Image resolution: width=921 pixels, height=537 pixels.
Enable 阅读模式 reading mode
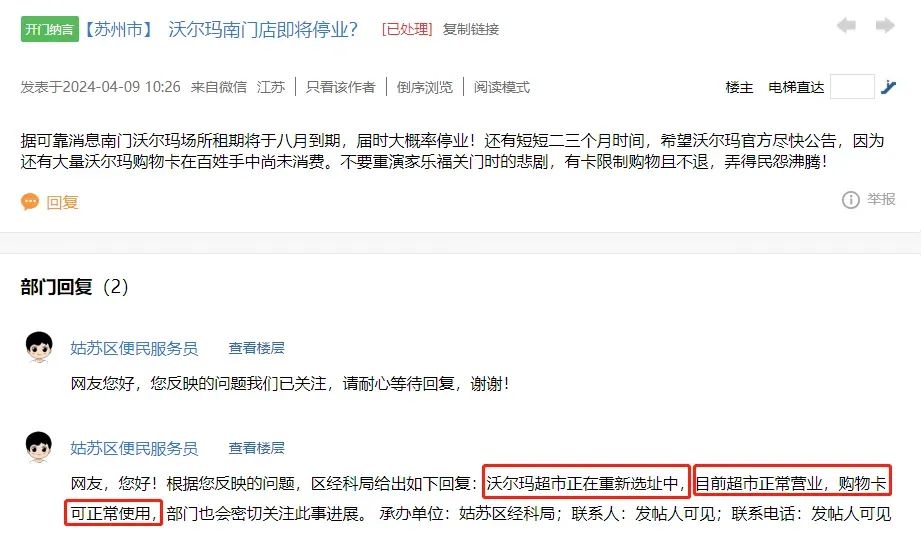pos(502,87)
